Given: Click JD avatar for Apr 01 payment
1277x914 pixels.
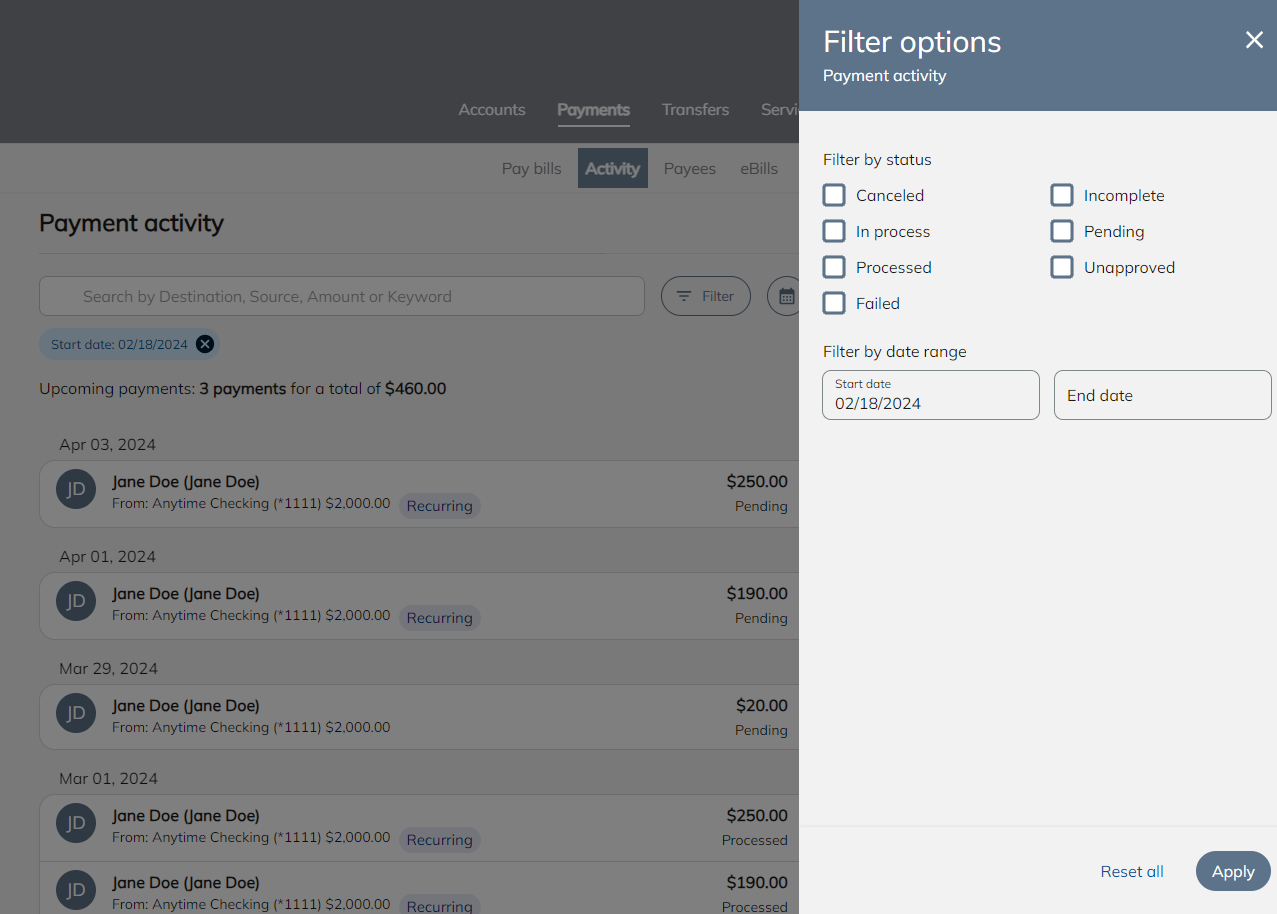Looking at the screenshot, I should (76, 601).
